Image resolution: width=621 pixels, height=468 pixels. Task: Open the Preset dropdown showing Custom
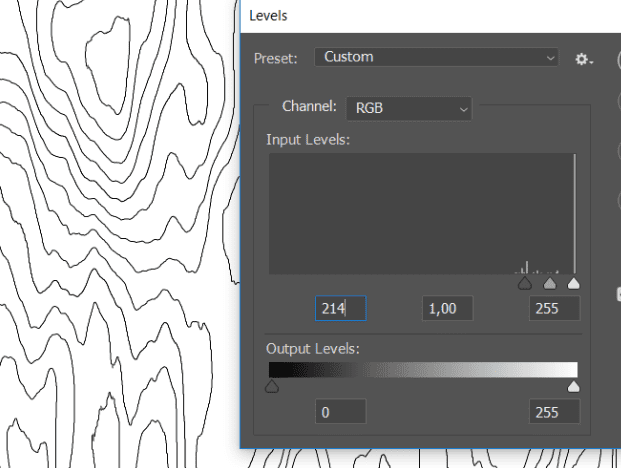pyautogui.click(x=436, y=57)
